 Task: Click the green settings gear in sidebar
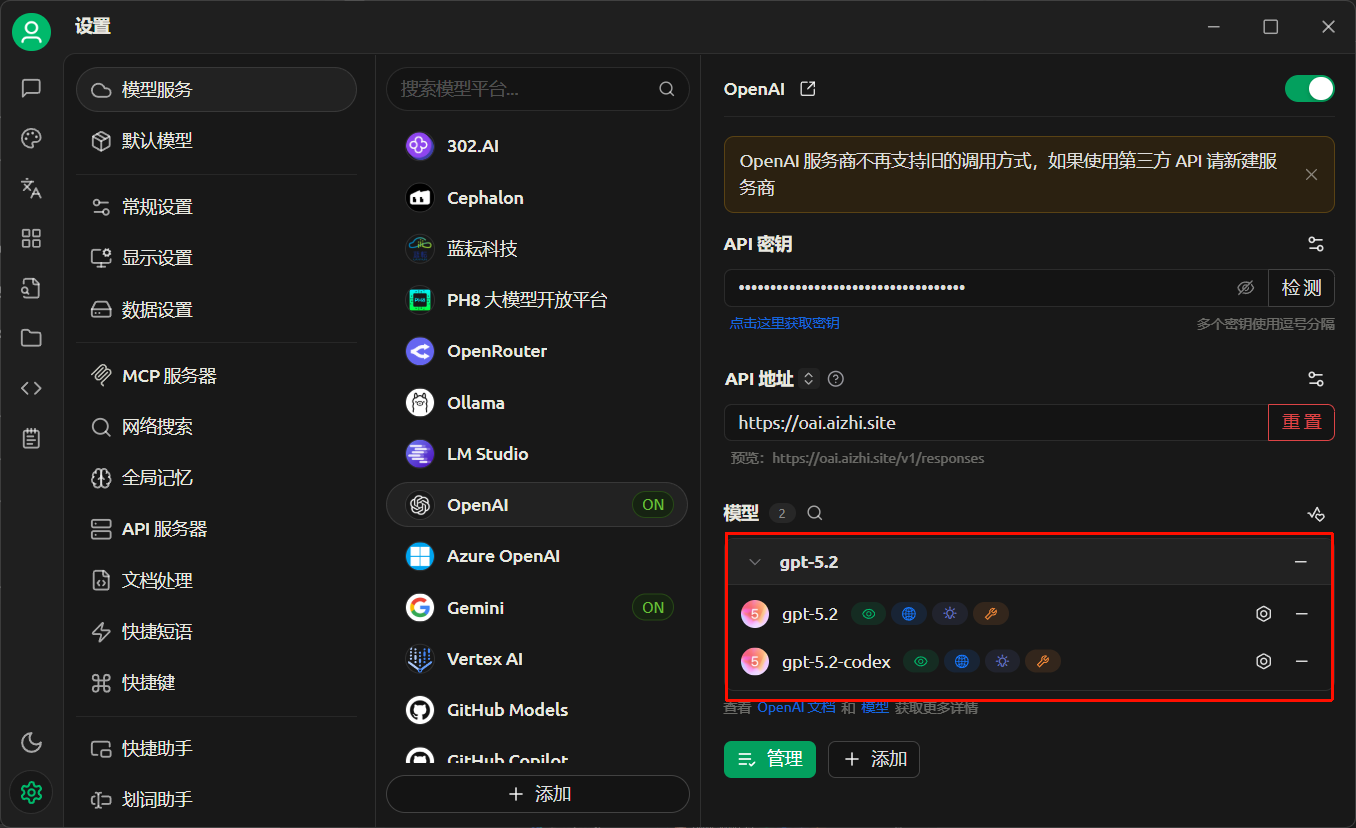31,792
